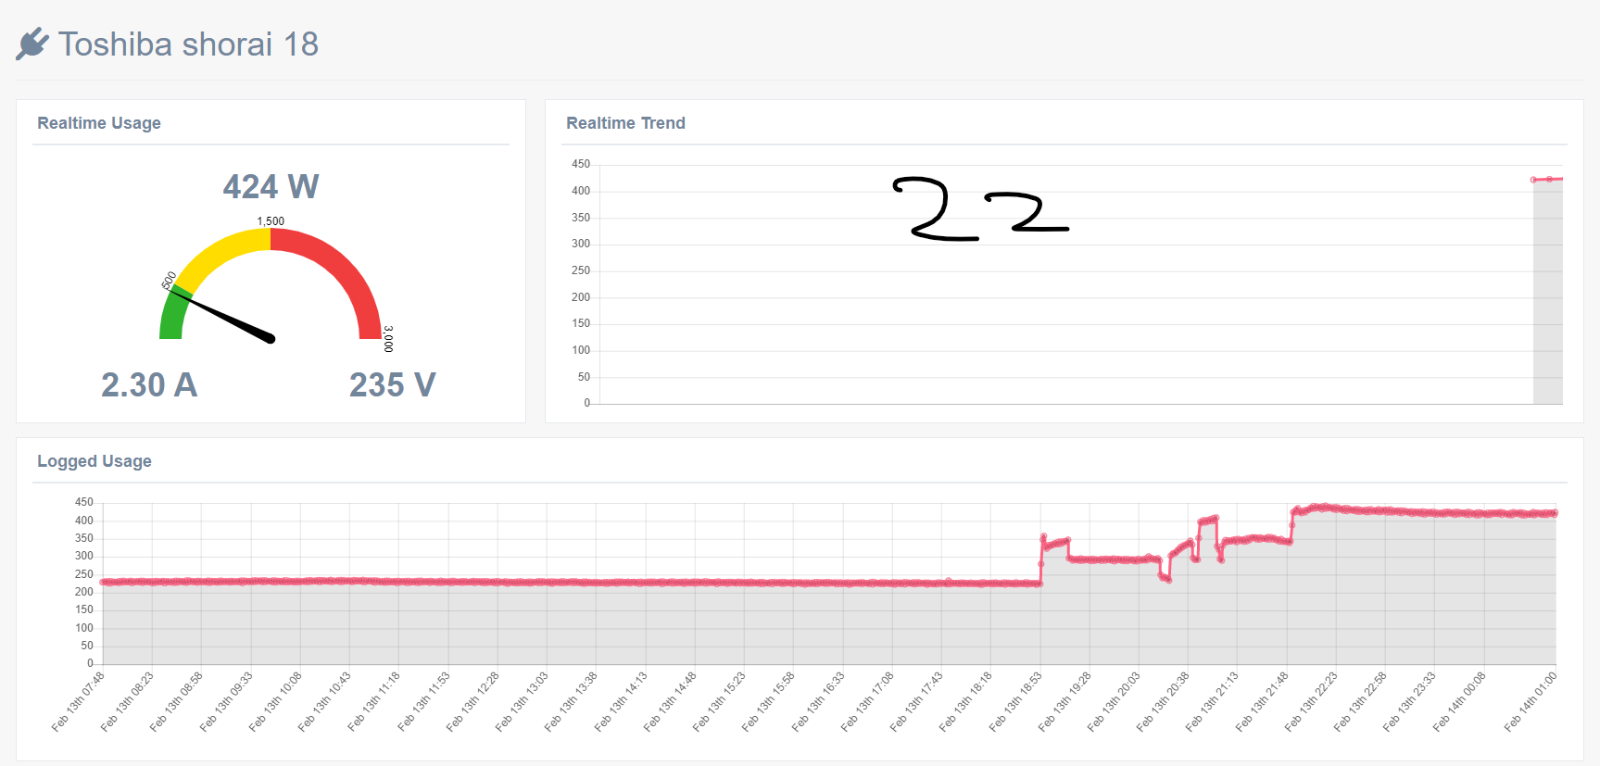Click the "Feb 13th 08:23" time label
1600x766 pixels.
tap(127, 702)
